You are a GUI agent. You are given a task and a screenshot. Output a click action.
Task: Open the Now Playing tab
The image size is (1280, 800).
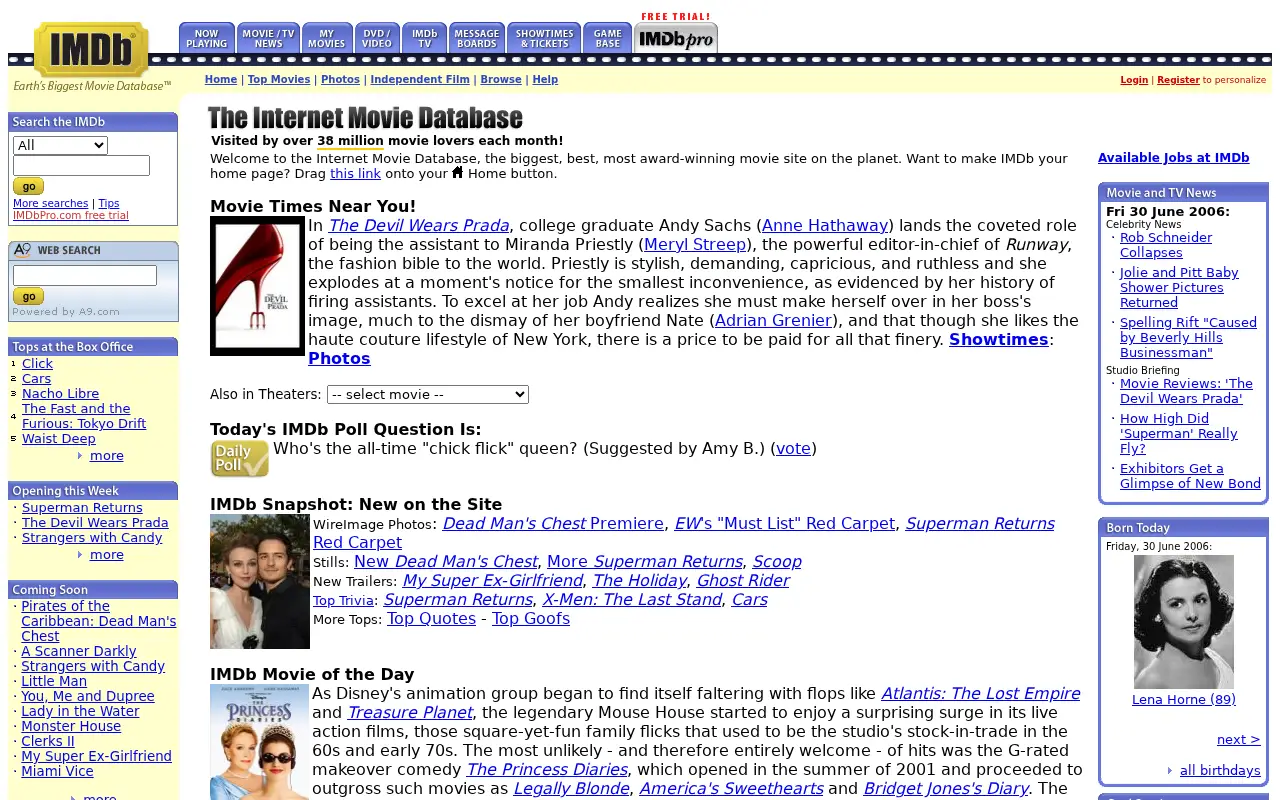tap(207, 38)
